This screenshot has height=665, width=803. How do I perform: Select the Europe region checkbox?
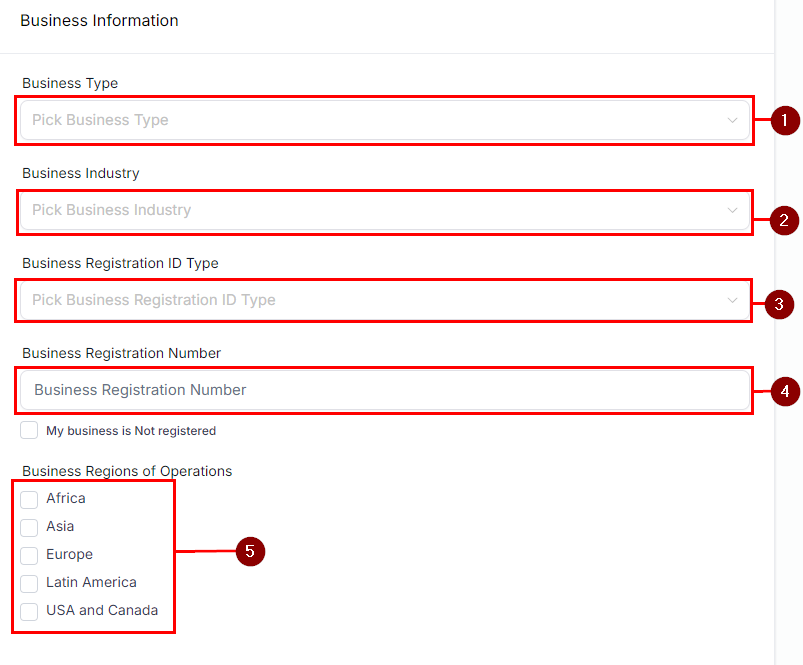(29, 555)
